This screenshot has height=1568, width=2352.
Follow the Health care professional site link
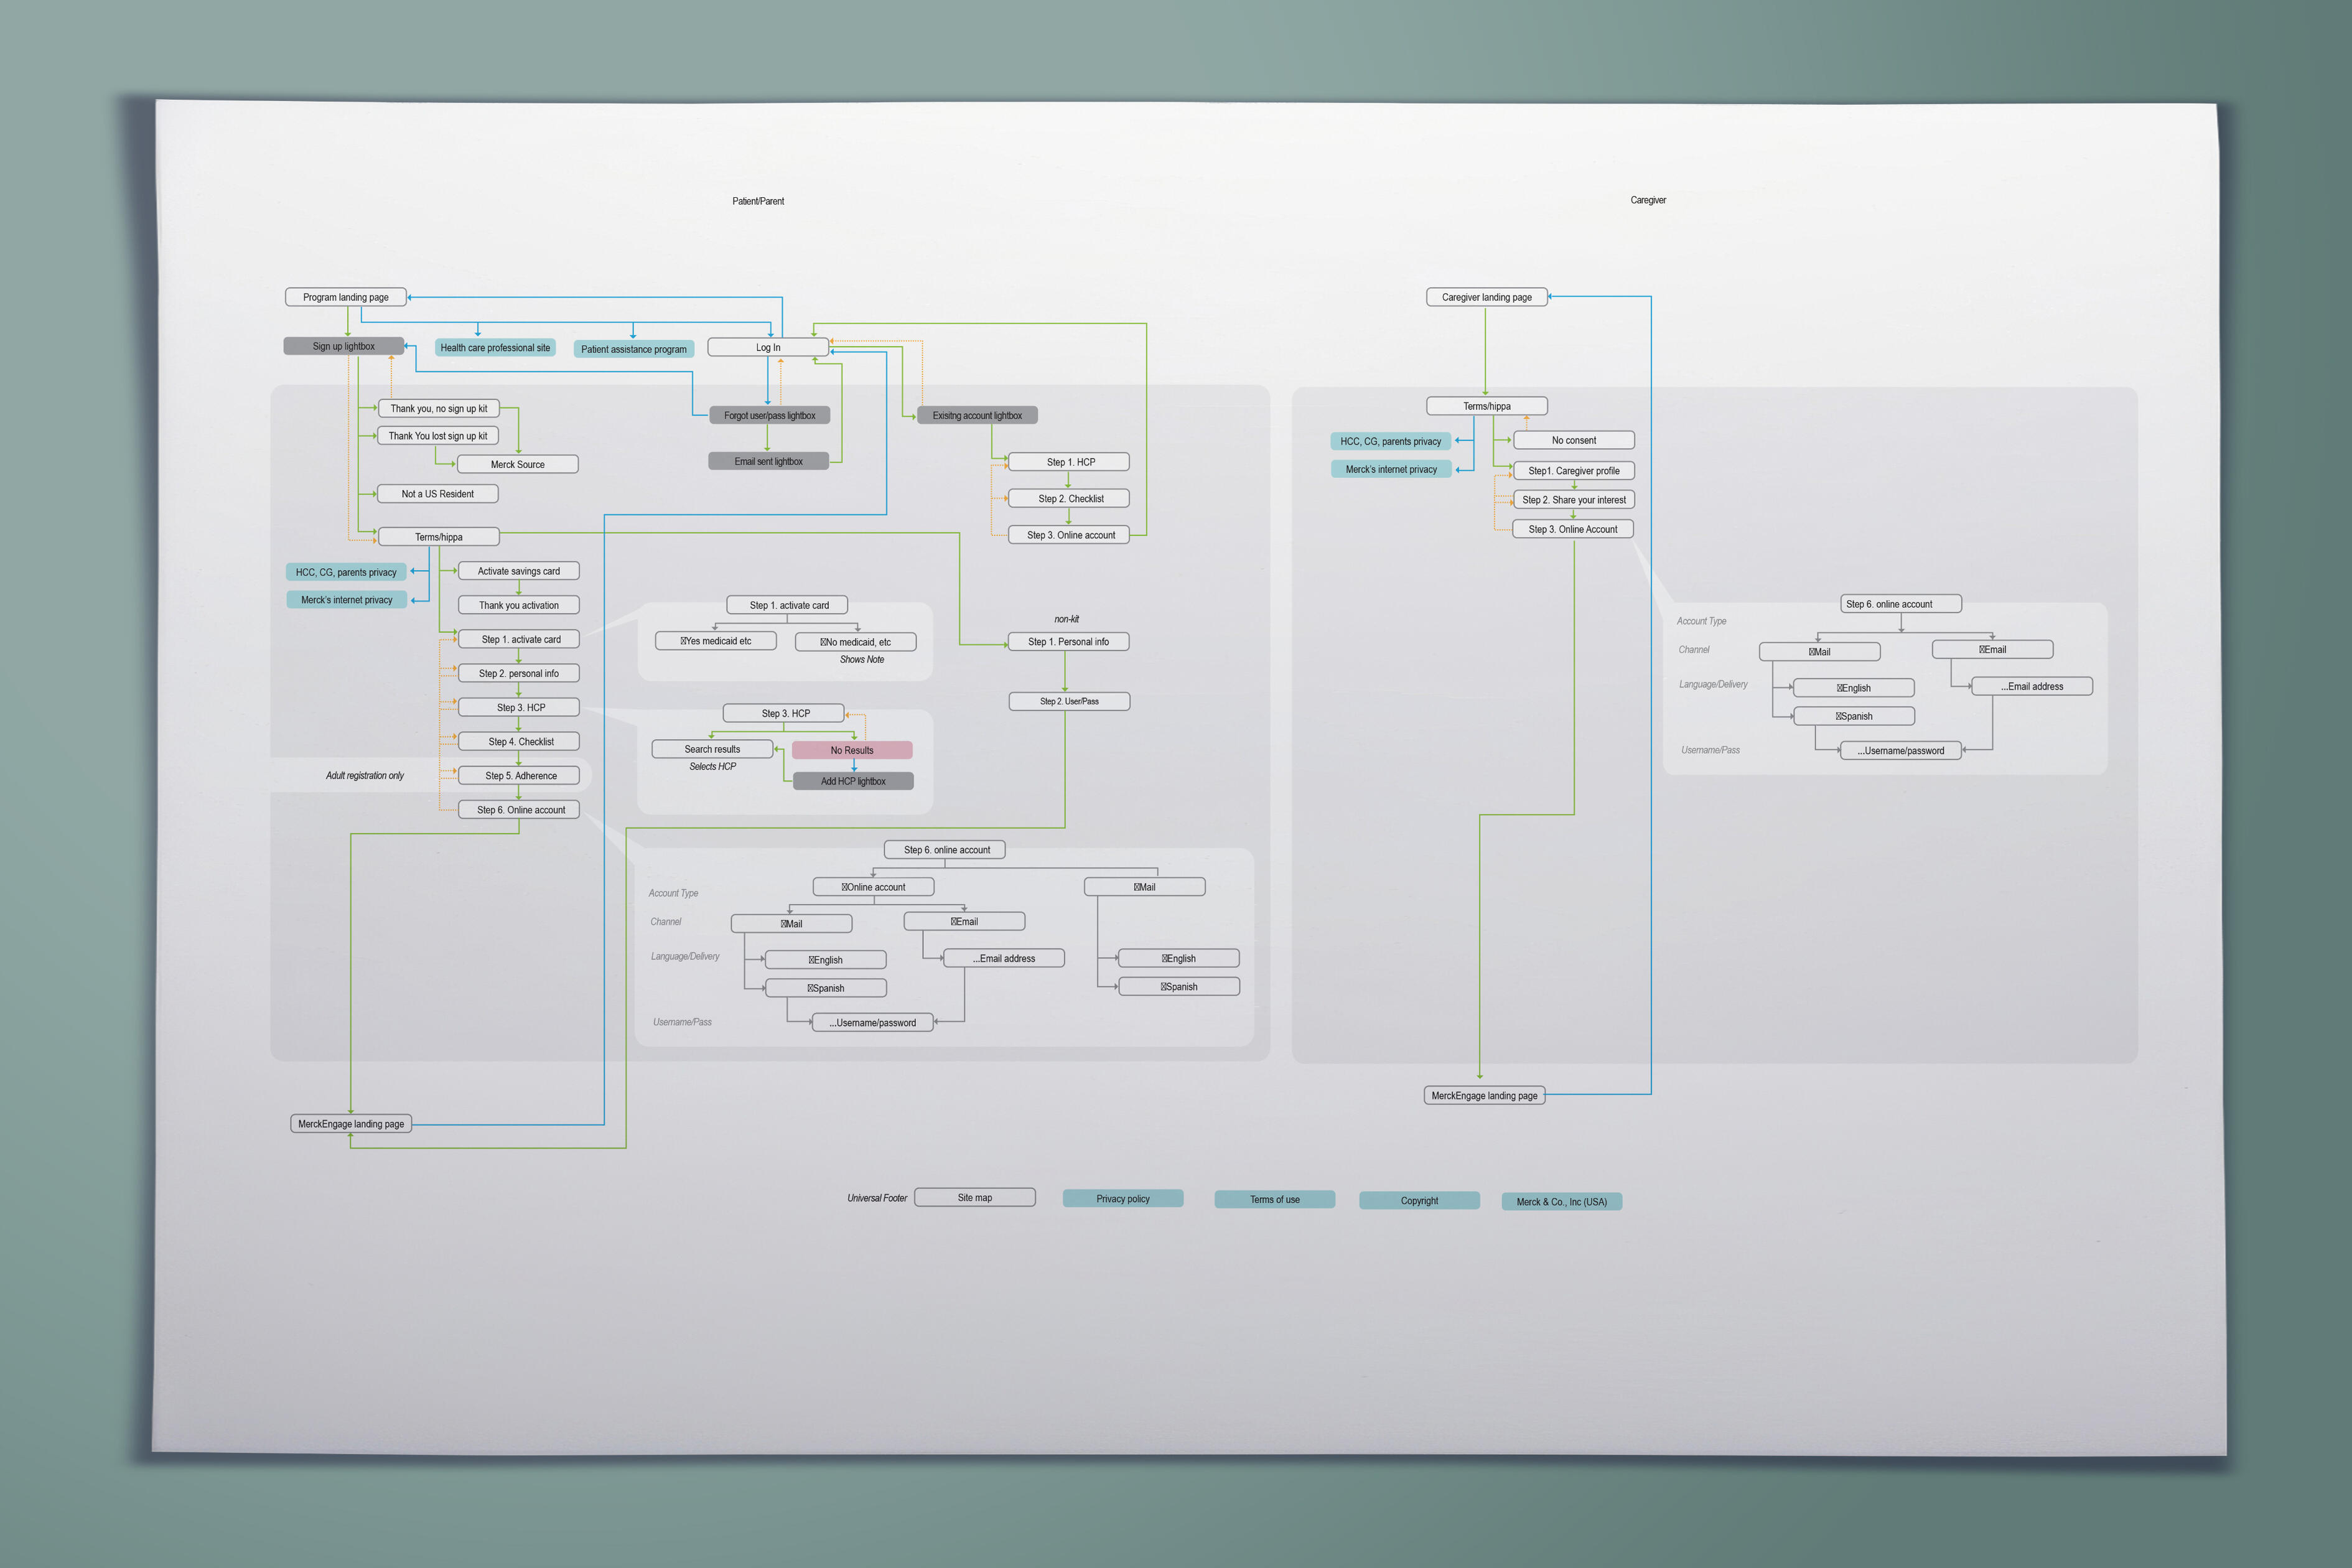pyautogui.click(x=495, y=348)
